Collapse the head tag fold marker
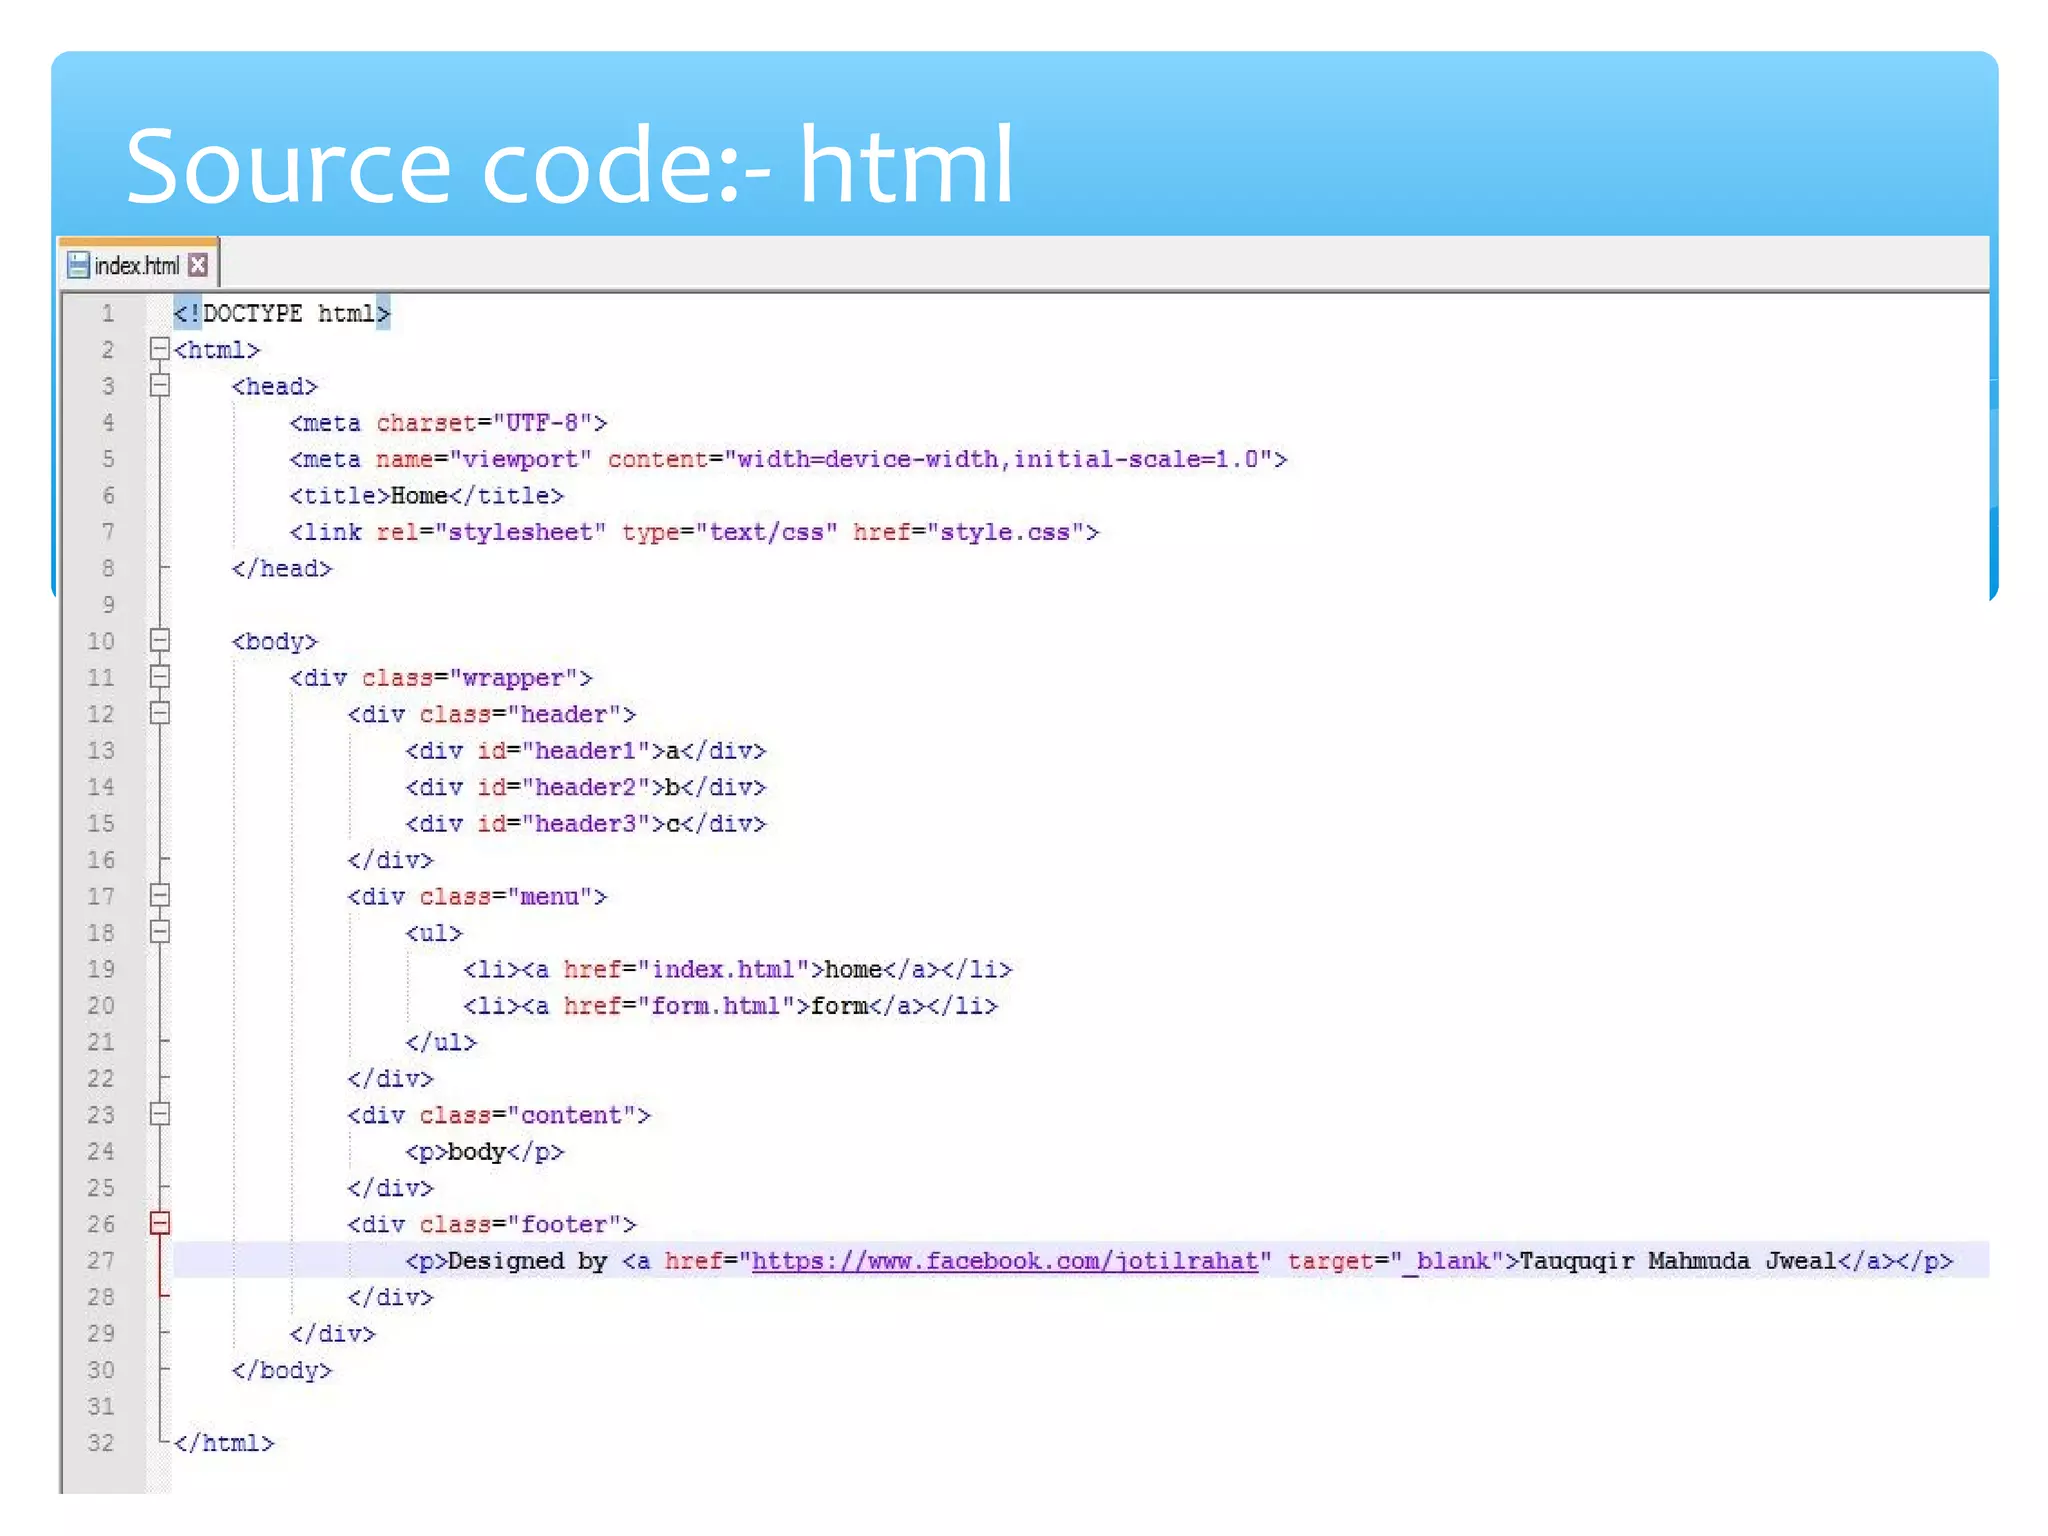This screenshot has height=1536, width=2048. click(x=159, y=386)
